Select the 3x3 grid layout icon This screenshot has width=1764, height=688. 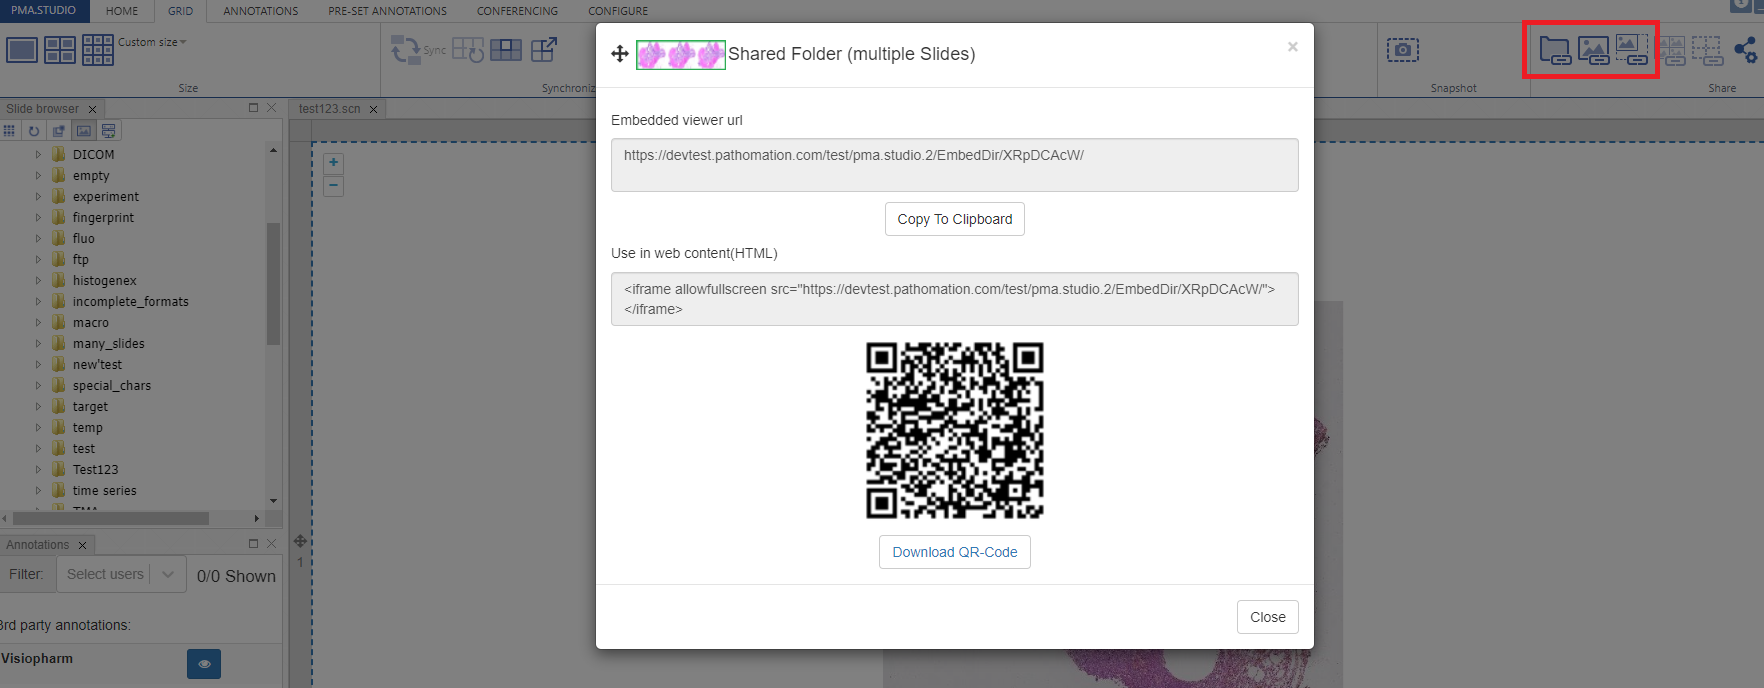coord(98,50)
